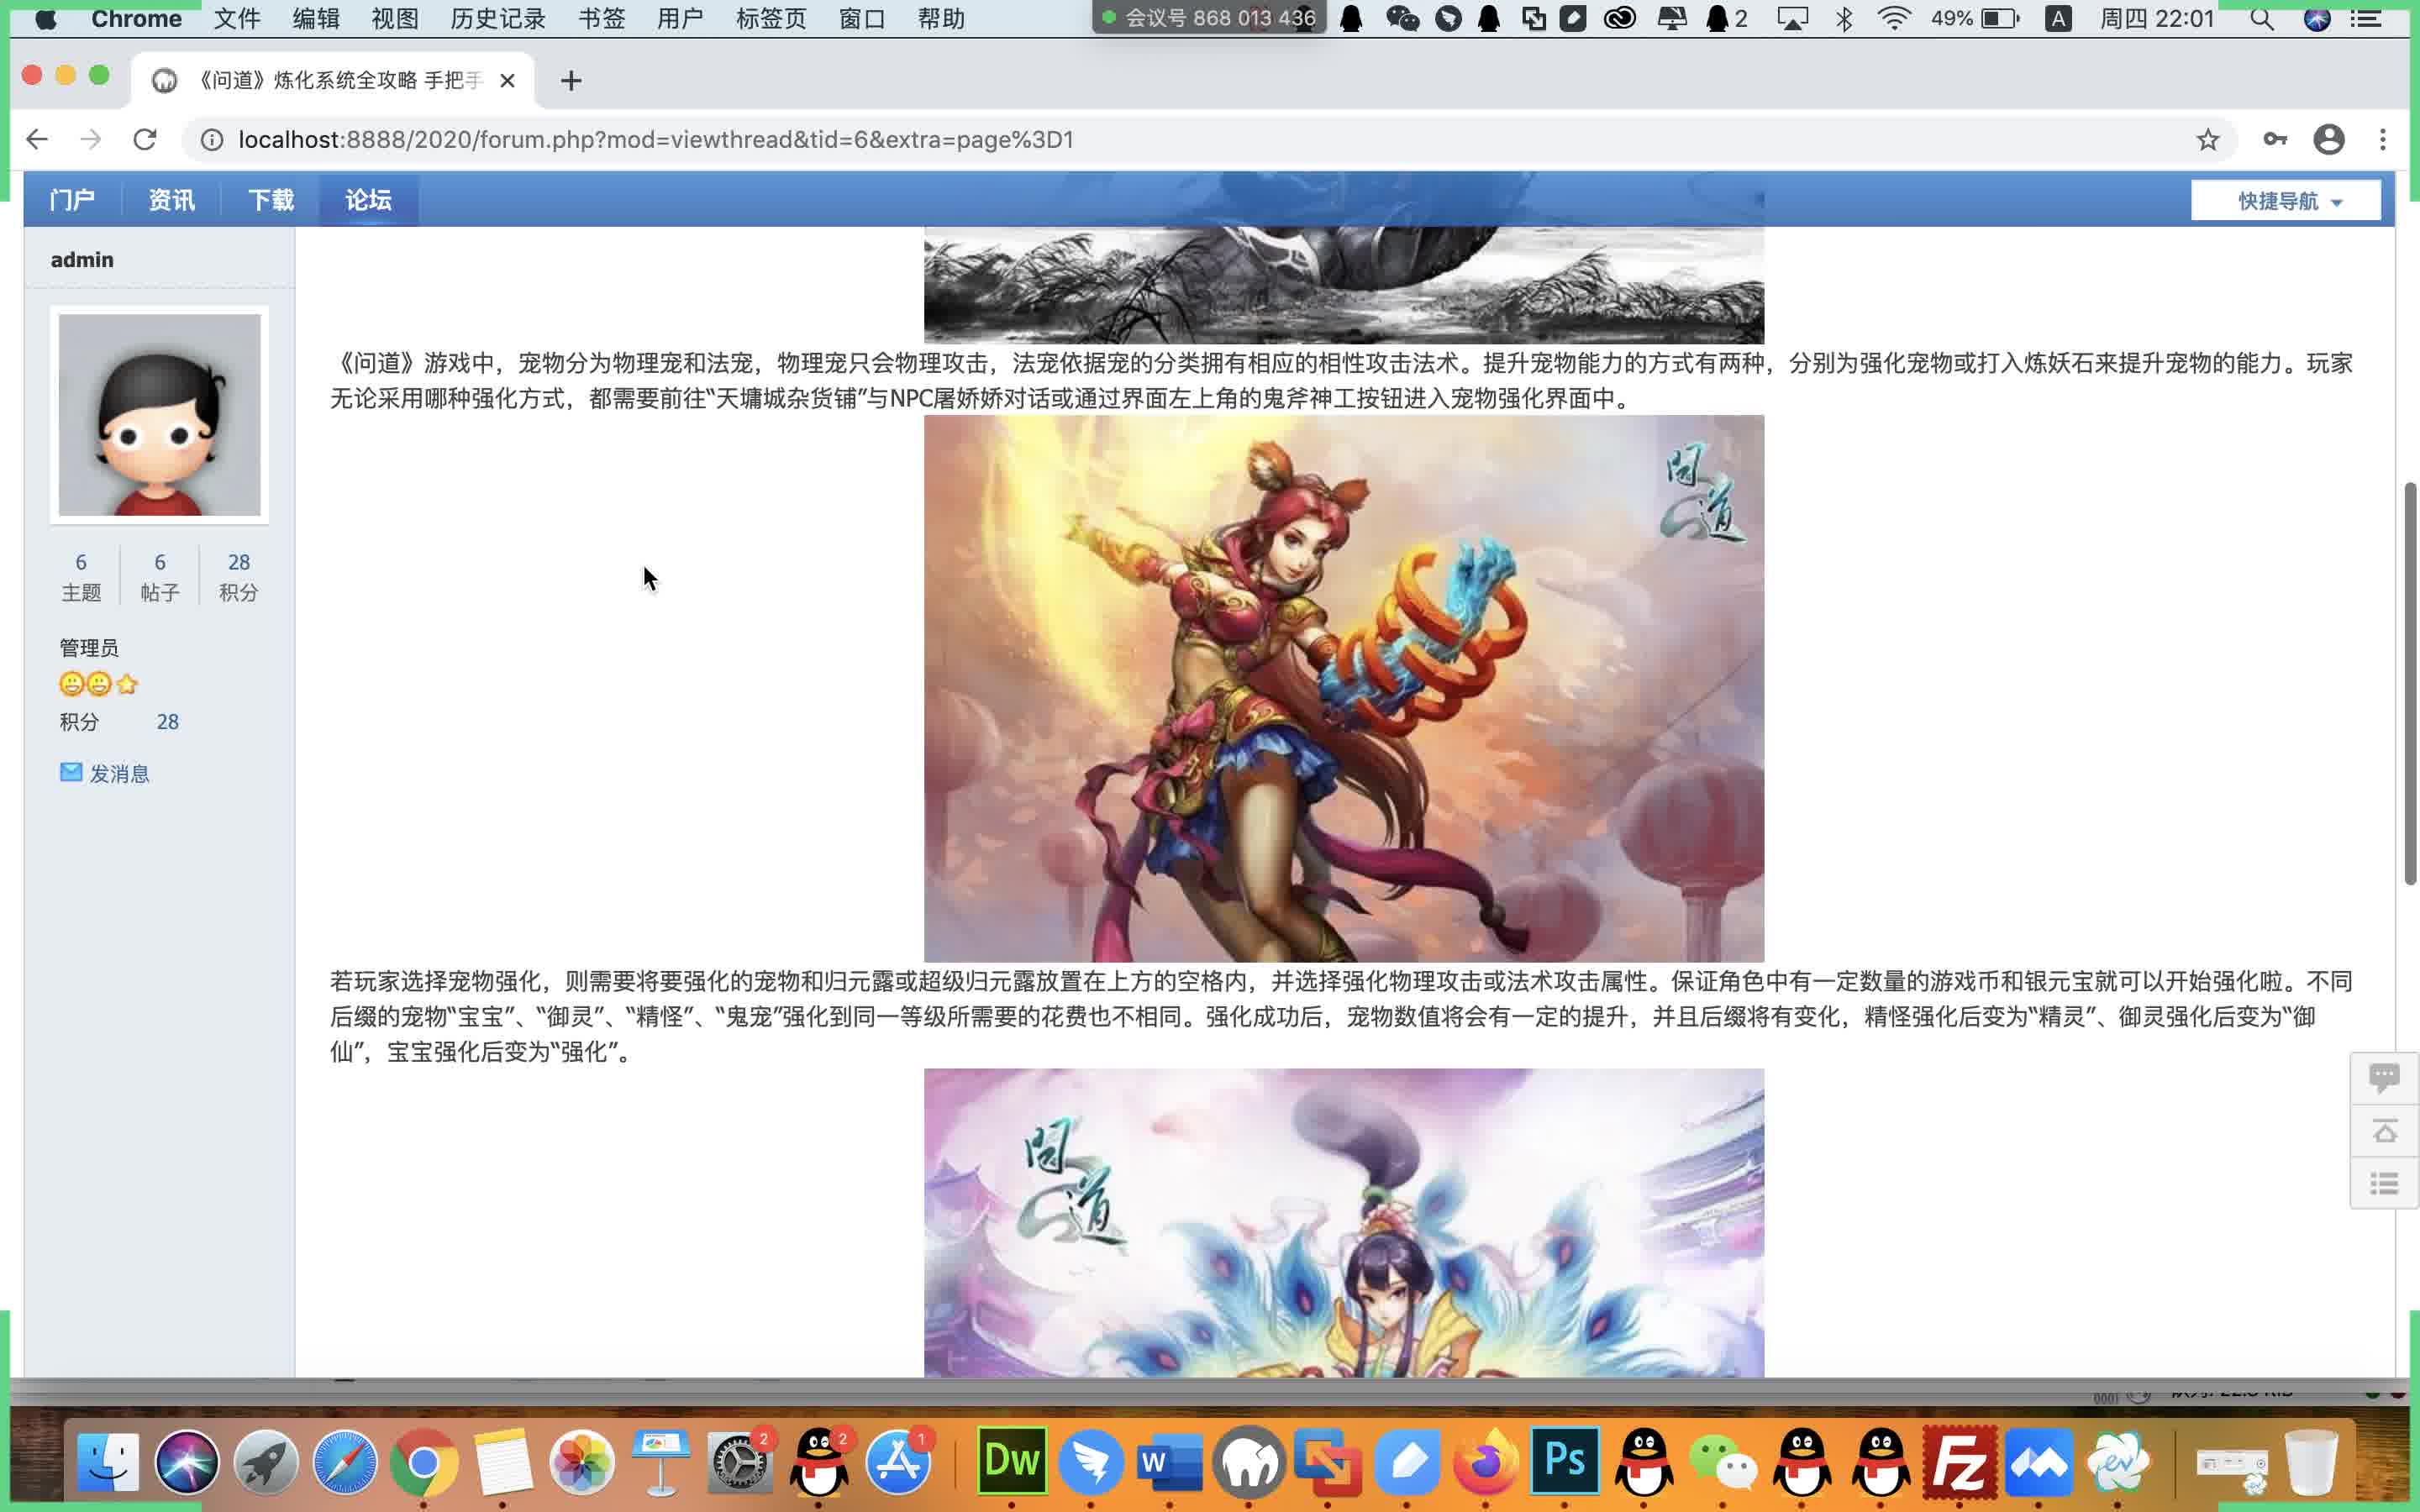Open the thread list icon on the right
The width and height of the screenshot is (2420, 1512).
[2384, 1184]
